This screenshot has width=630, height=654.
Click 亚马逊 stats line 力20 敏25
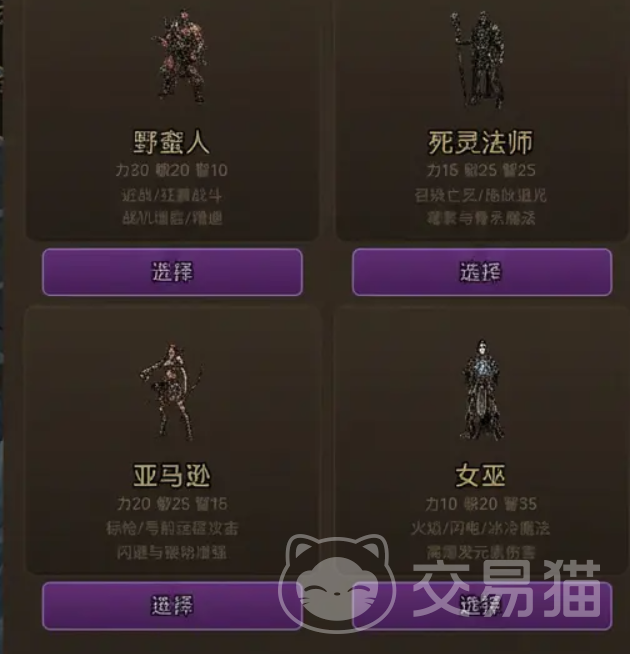click(x=171, y=504)
